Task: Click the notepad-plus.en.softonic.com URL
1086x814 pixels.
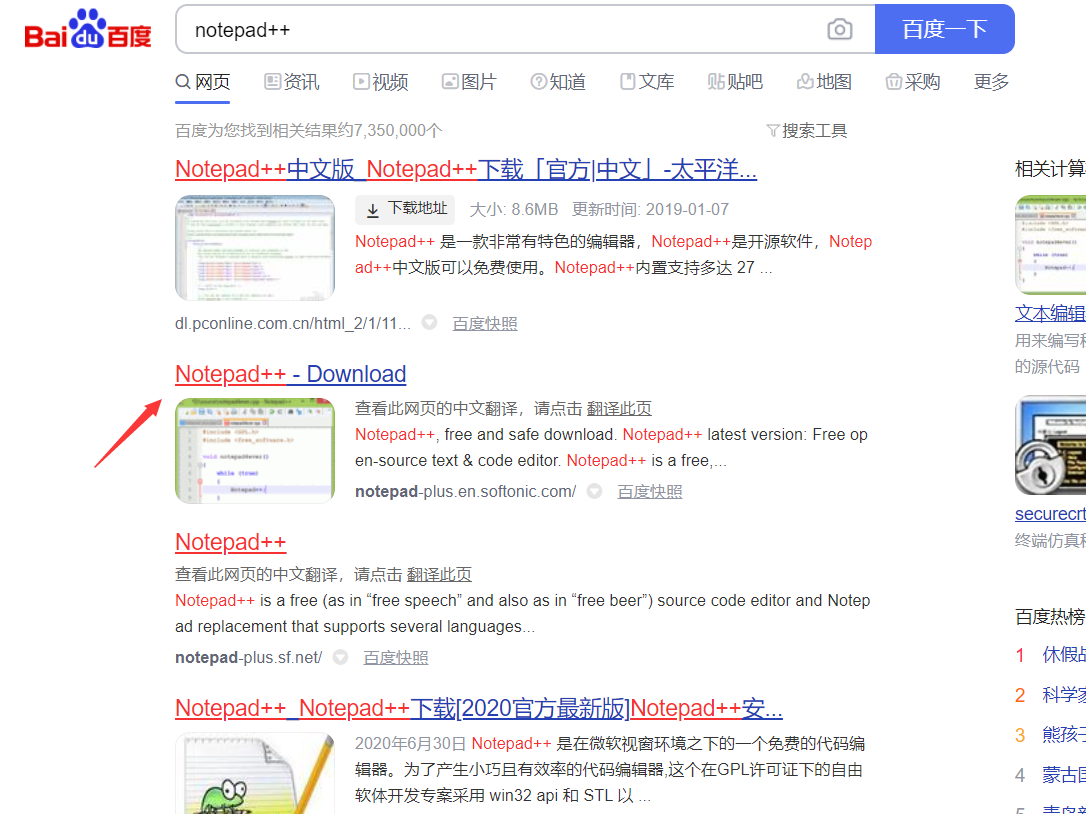Action: 465,492
